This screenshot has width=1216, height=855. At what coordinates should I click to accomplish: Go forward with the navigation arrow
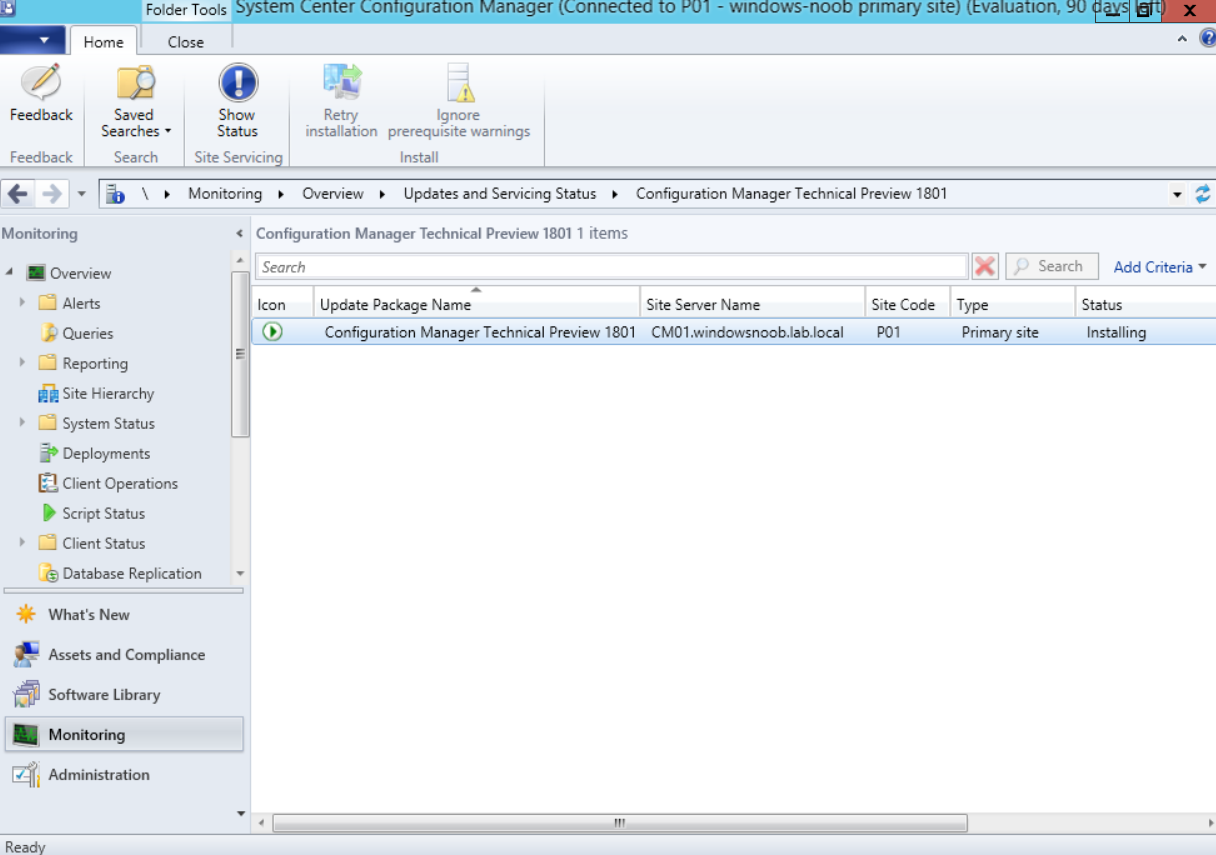tap(52, 194)
